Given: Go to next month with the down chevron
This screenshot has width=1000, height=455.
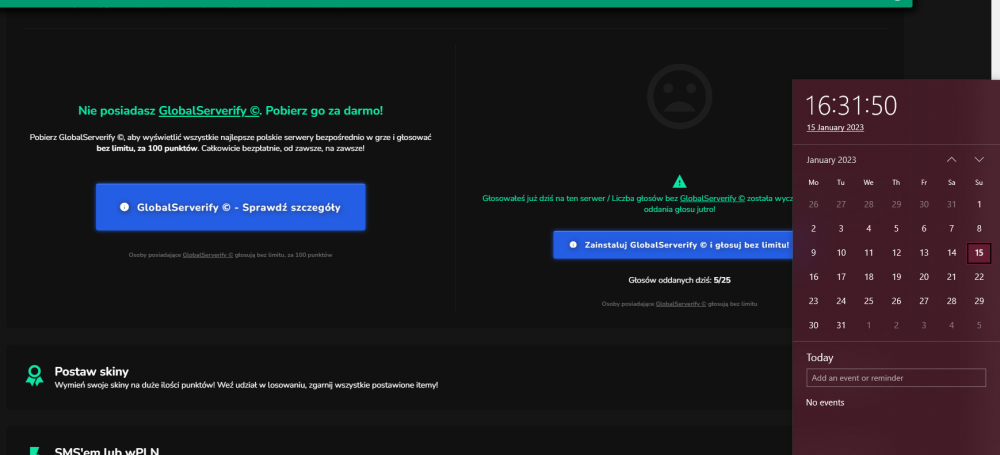Looking at the screenshot, I should click(x=979, y=160).
